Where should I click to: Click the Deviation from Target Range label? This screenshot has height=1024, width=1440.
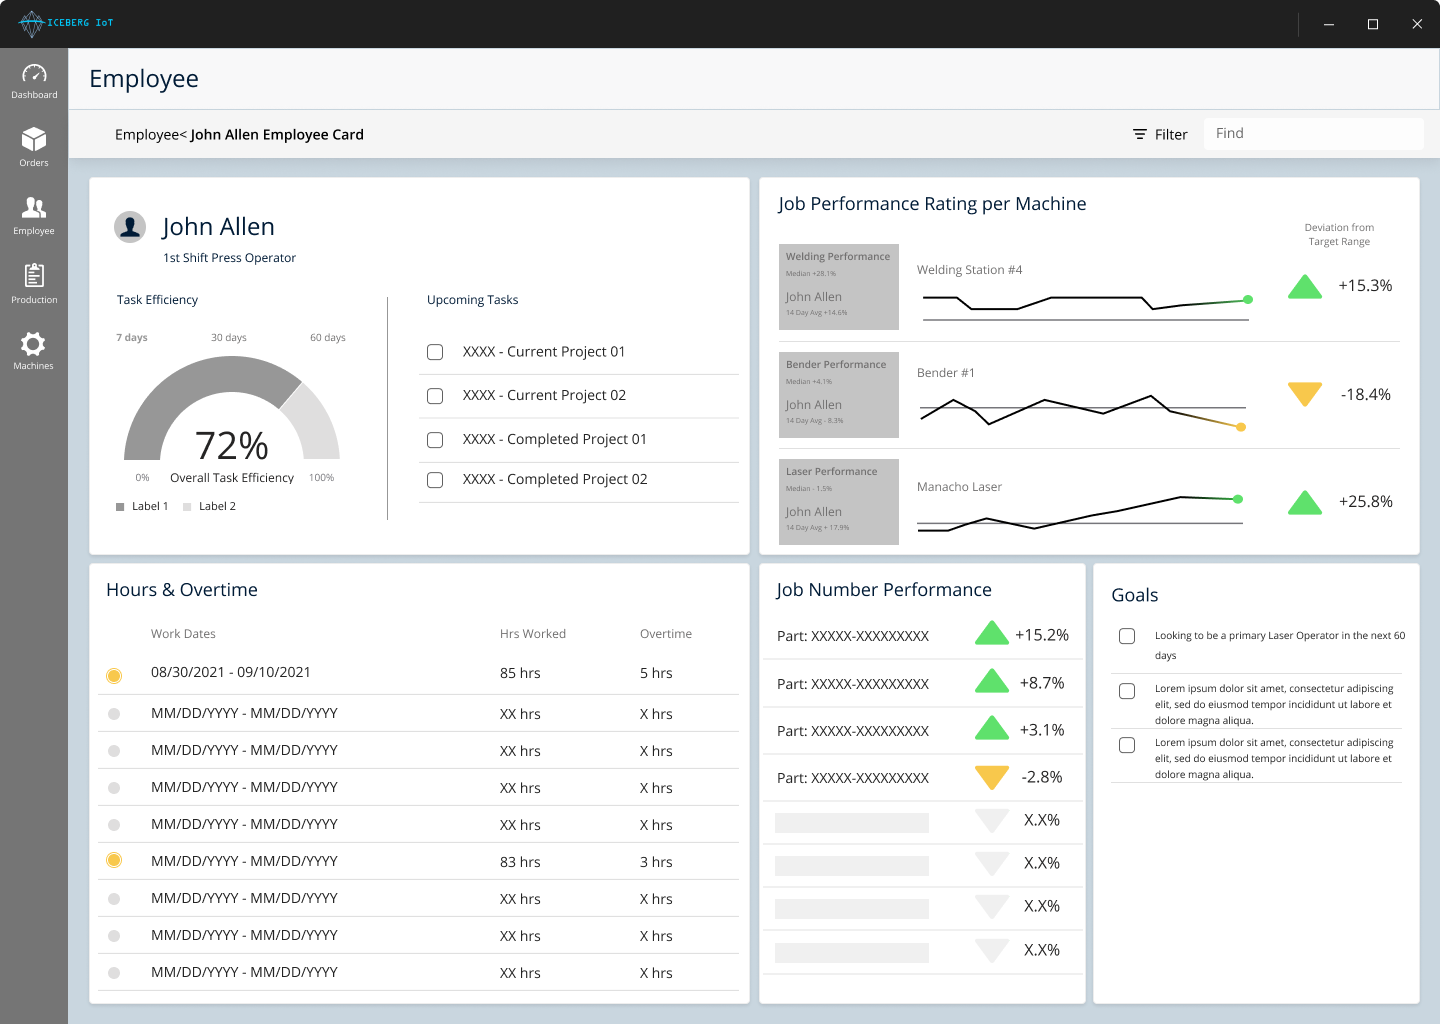(x=1339, y=235)
